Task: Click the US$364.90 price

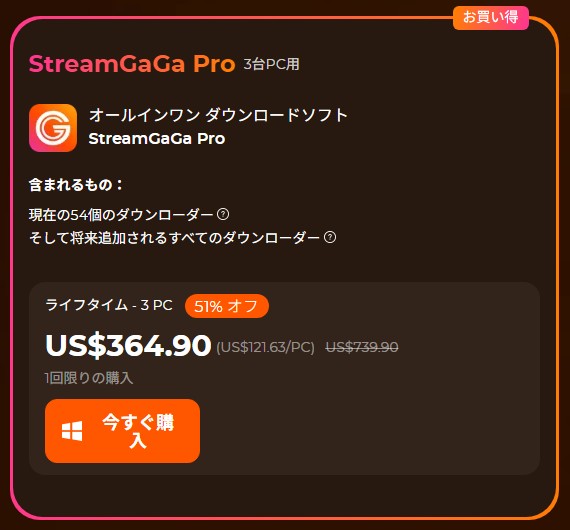Action: [128, 345]
